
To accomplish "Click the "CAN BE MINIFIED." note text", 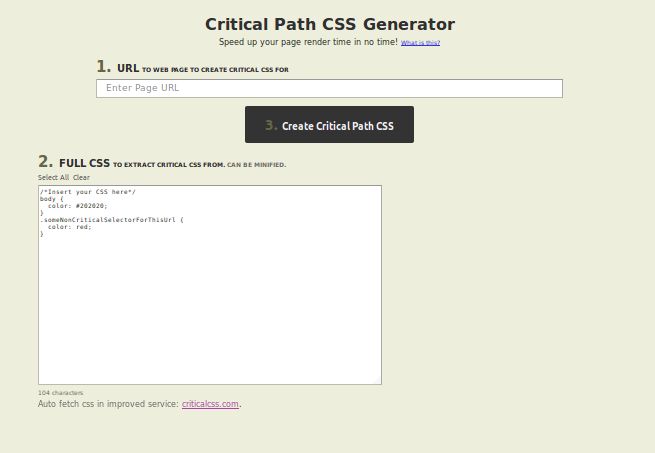I will coord(256,165).
